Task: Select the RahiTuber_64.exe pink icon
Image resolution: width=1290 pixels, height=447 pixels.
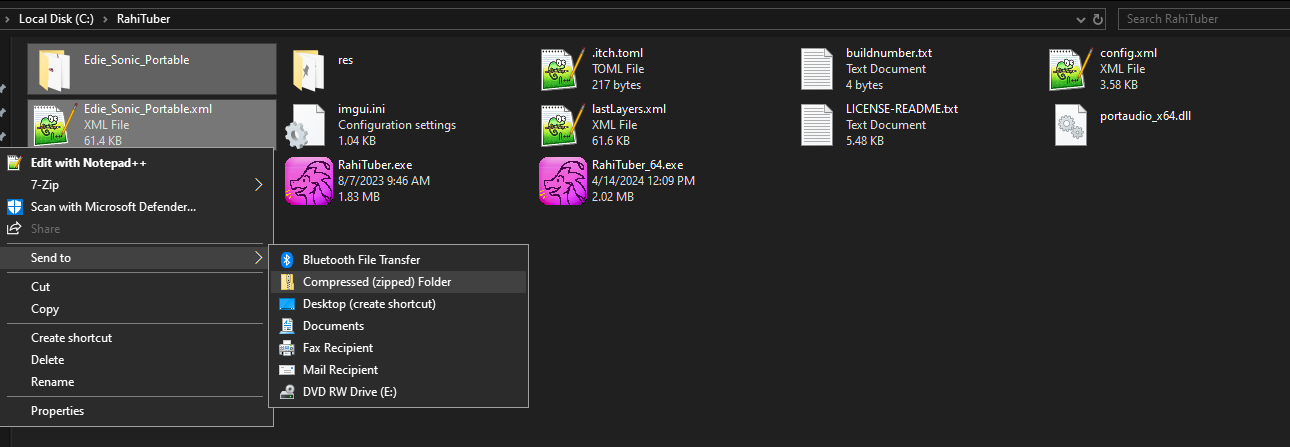Action: [562, 181]
